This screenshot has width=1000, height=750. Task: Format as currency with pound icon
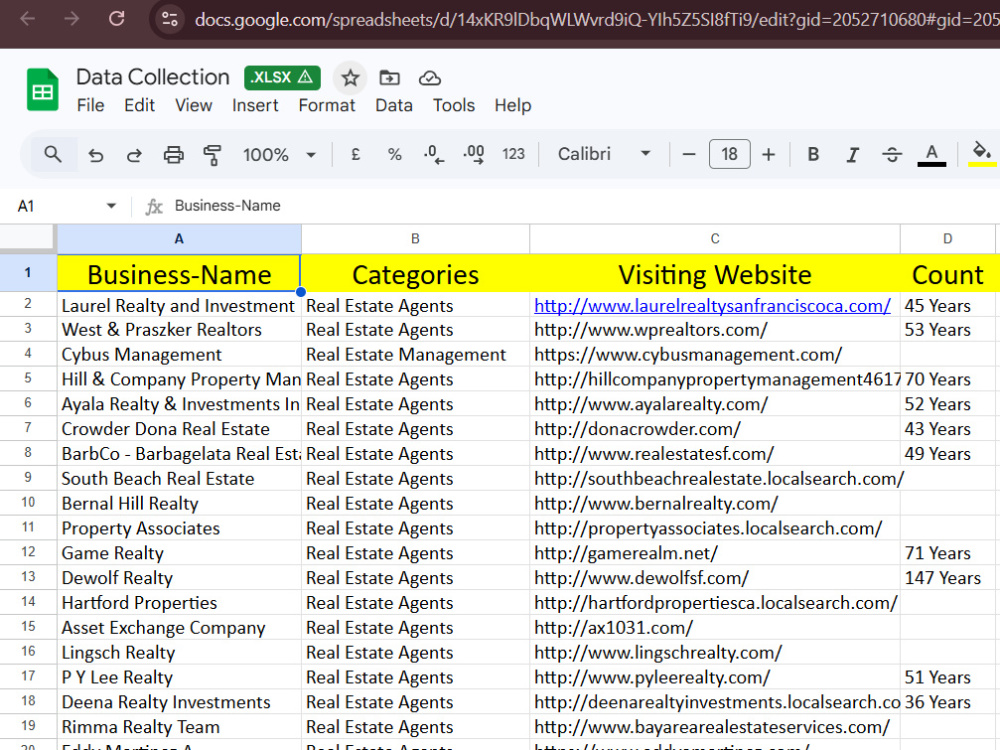coord(356,154)
